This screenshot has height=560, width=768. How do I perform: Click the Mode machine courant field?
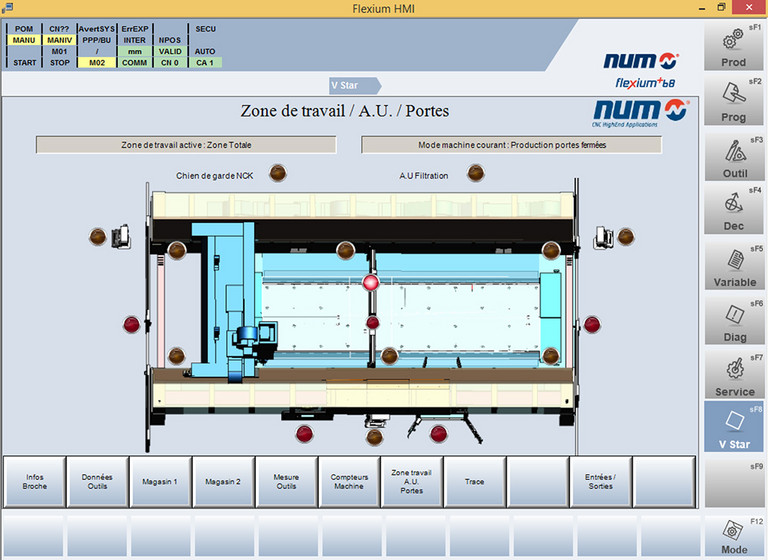[x=511, y=145]
